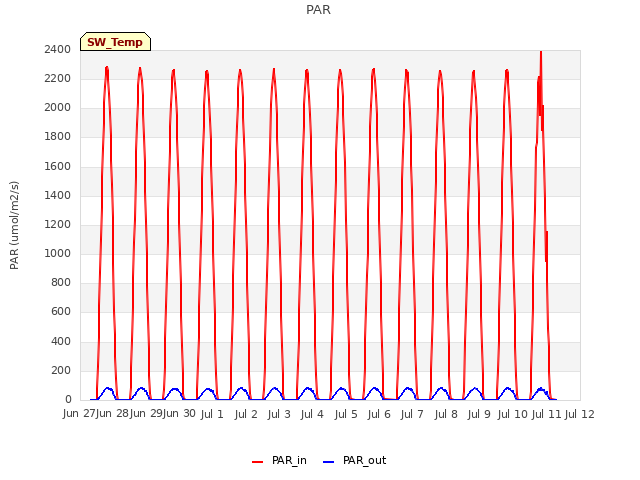This screenshot has width=640, height=480.
Task: Click the Jul 2 x-axis date label
Action: (x=246, y=414)
